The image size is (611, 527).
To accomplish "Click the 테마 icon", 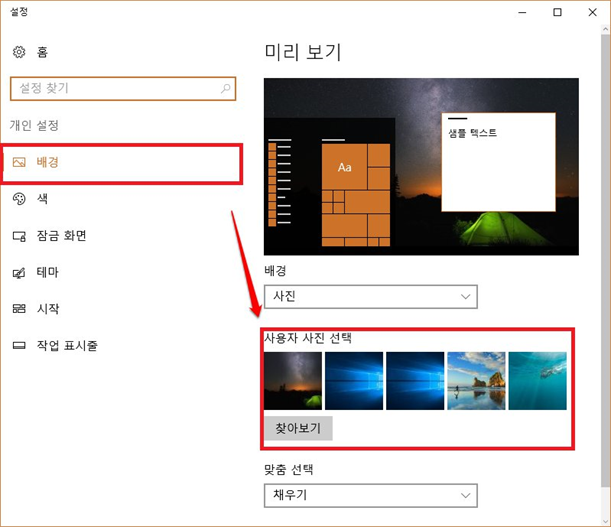I will pos(19,272).
